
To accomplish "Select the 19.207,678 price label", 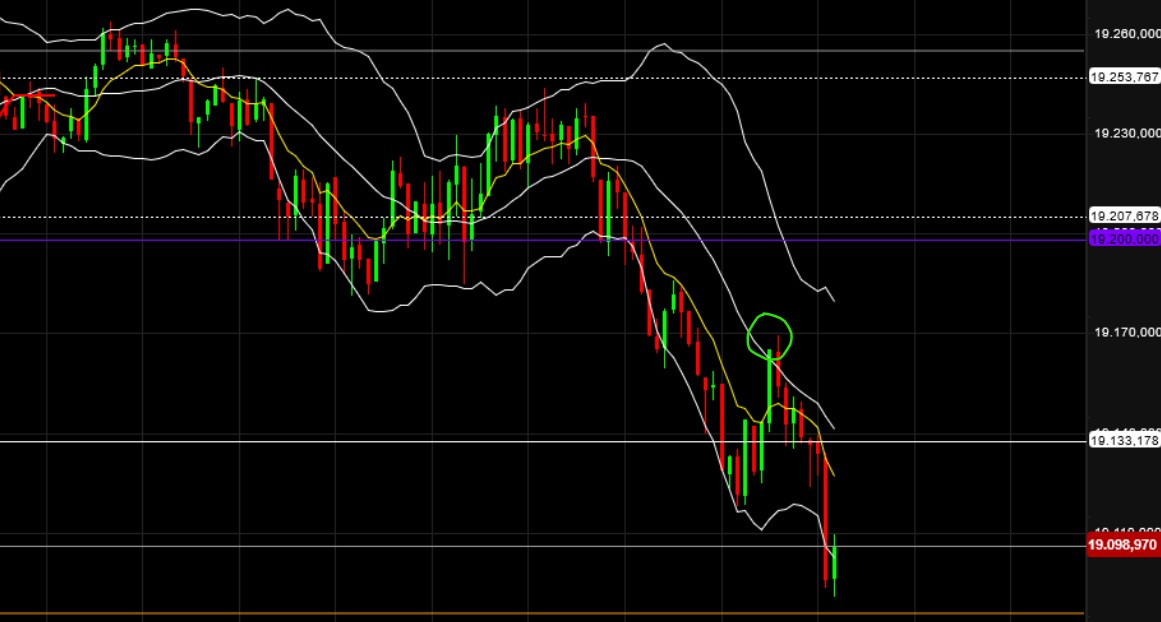I will [1124, 215].
